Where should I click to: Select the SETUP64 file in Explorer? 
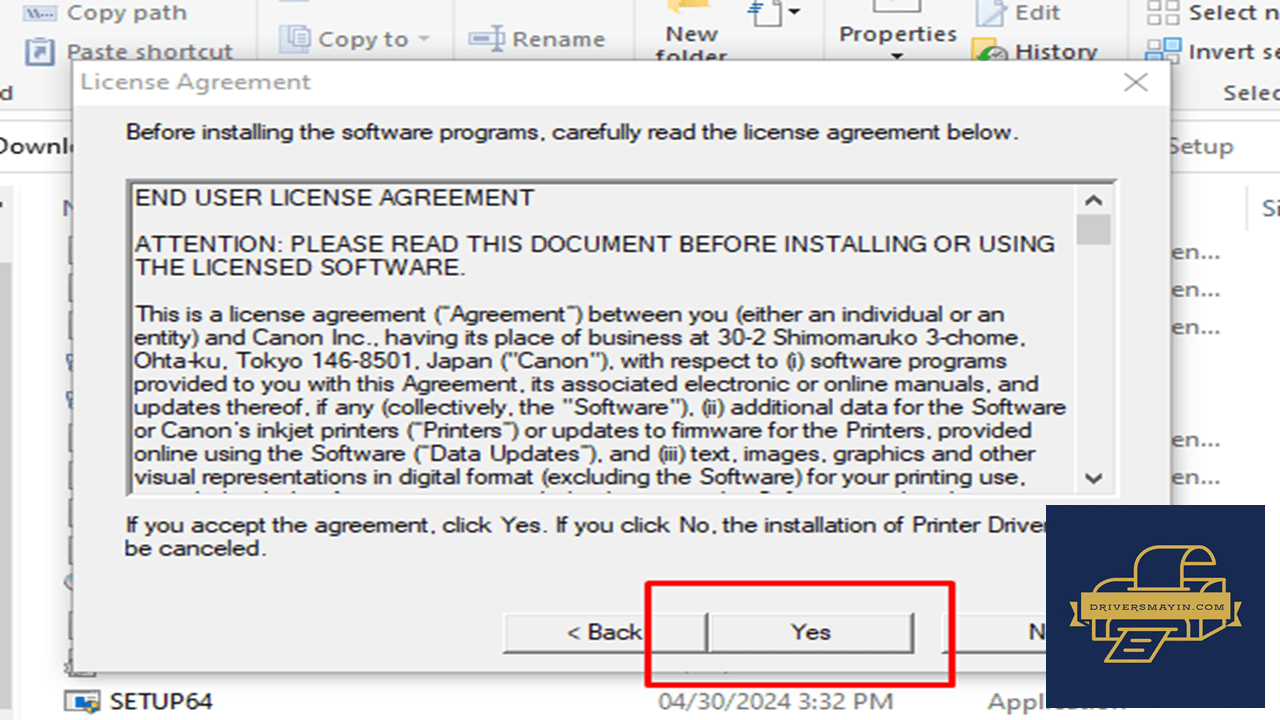click(140, 702)
